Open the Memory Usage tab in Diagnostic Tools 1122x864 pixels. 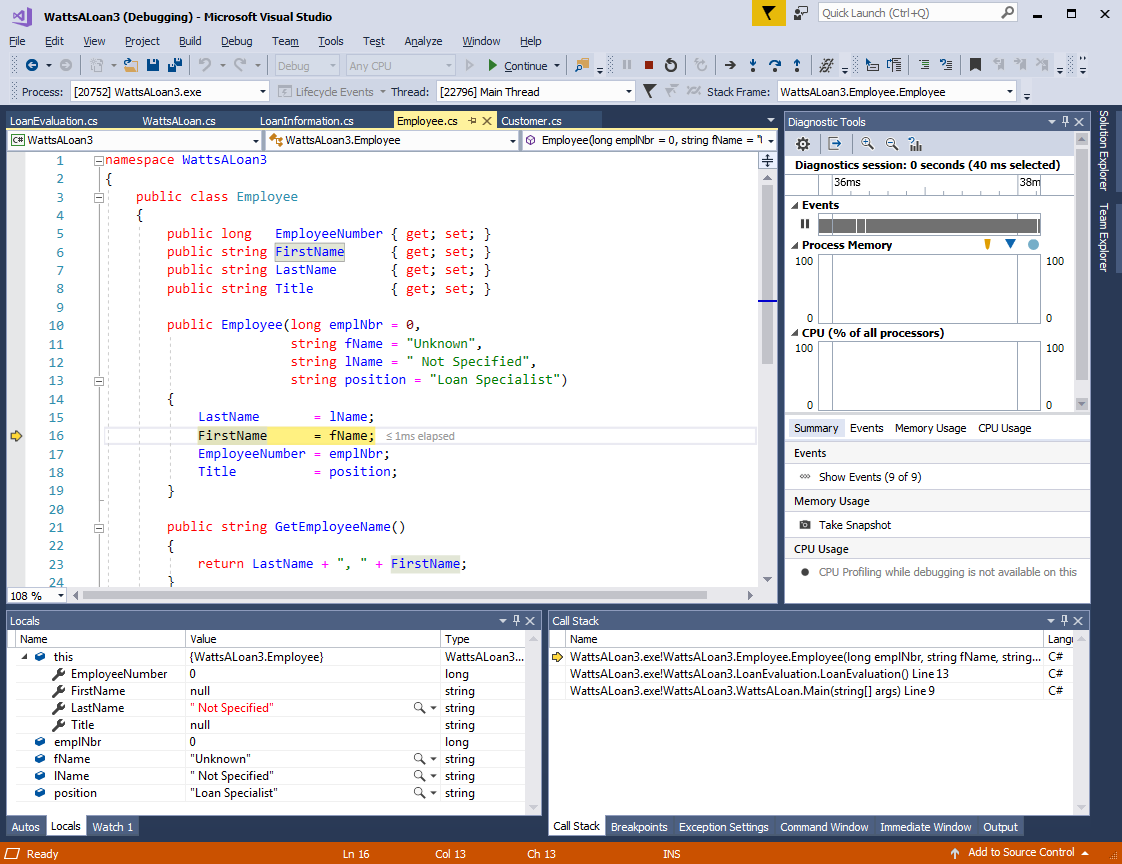pyautogui.click(x=930, y=428)
